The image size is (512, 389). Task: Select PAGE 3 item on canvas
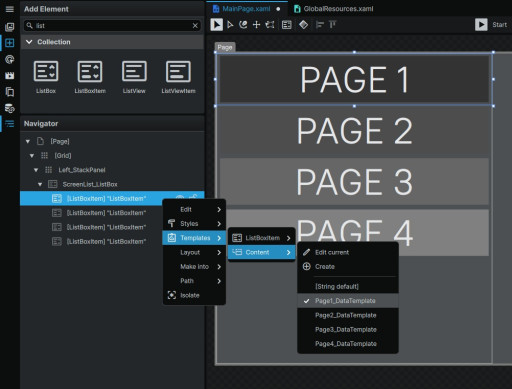(x=354, y=182)
